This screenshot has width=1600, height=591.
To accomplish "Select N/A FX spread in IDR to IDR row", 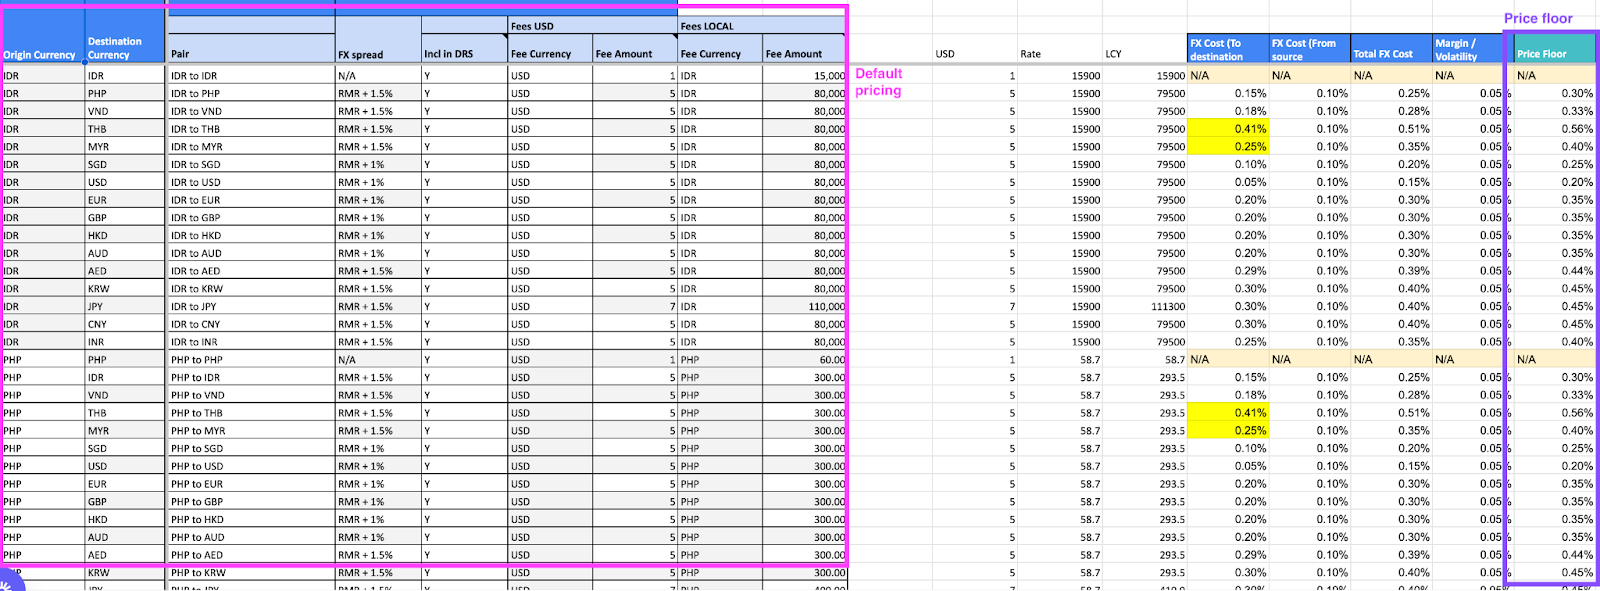I will point(378,75).
